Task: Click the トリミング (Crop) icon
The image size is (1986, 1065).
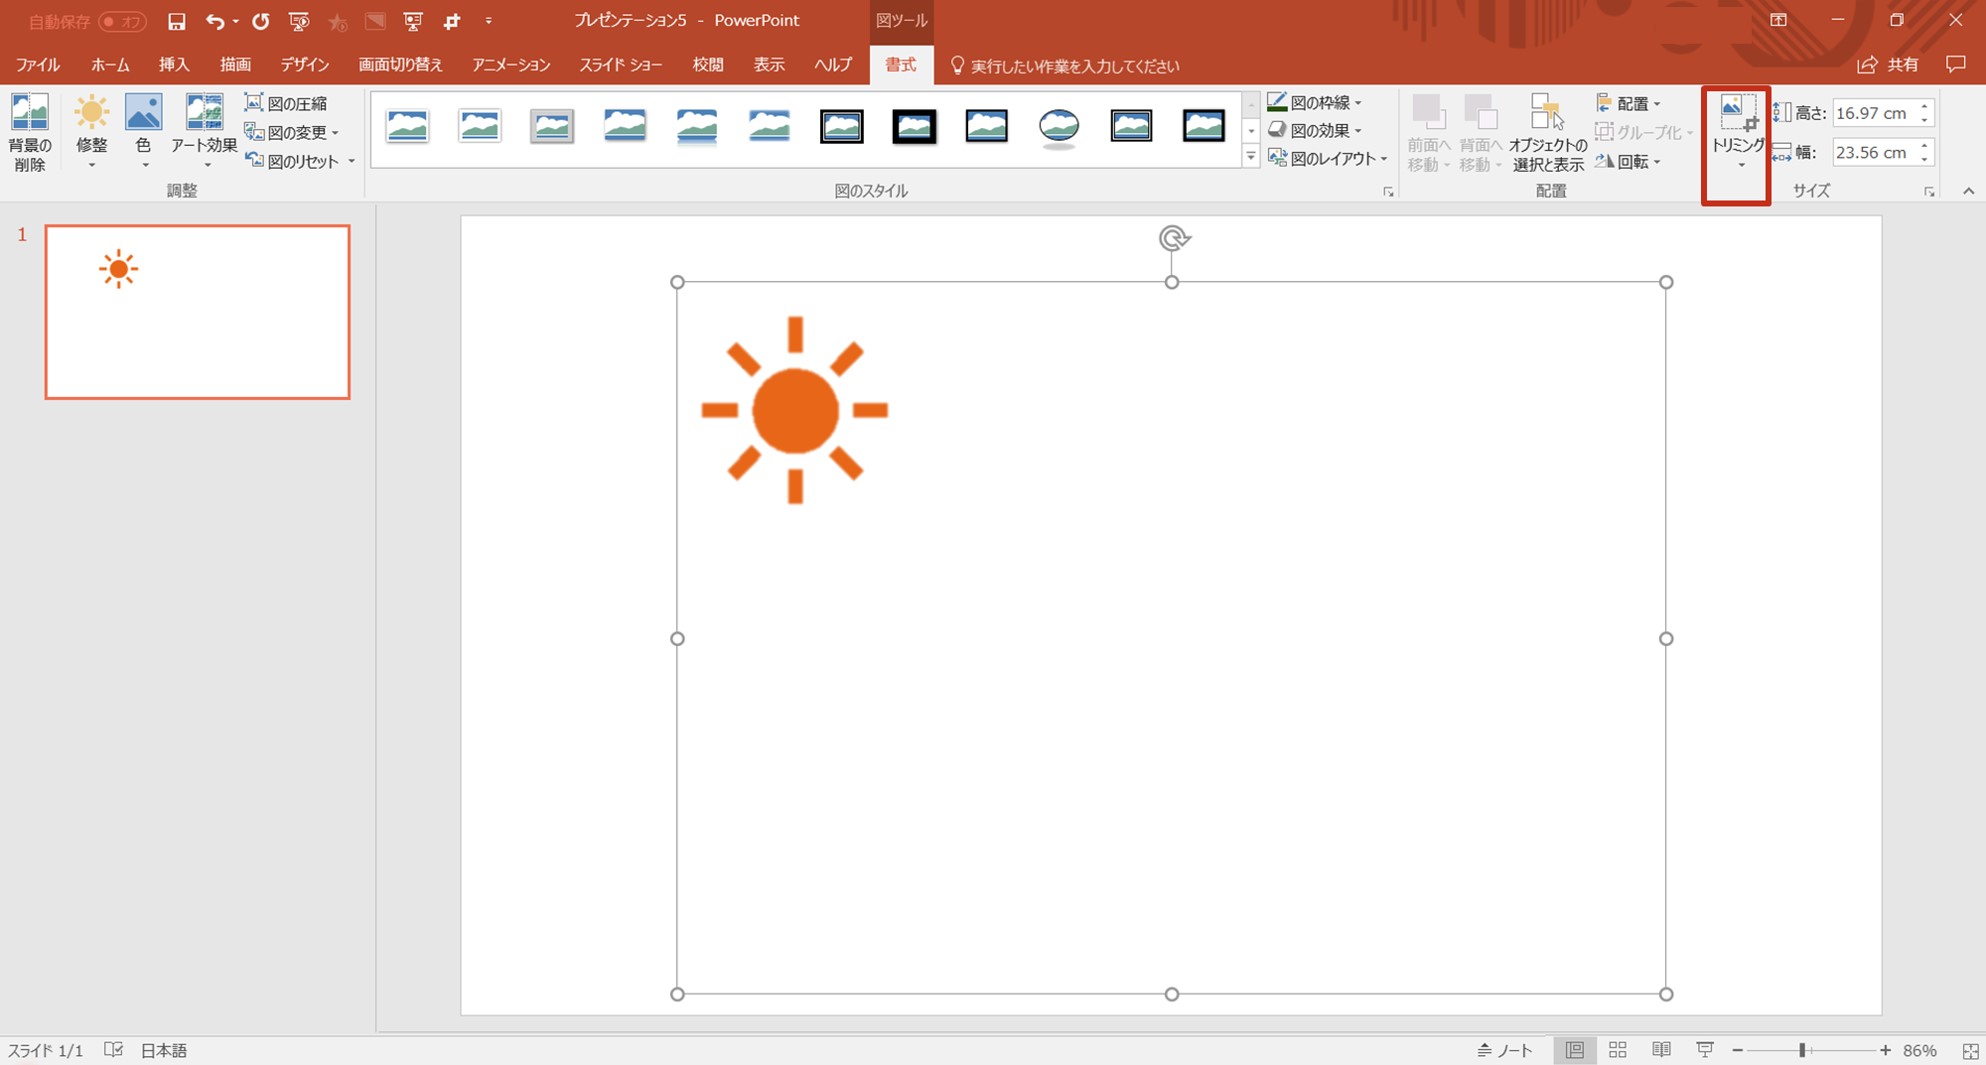Action: point(1737,115)
